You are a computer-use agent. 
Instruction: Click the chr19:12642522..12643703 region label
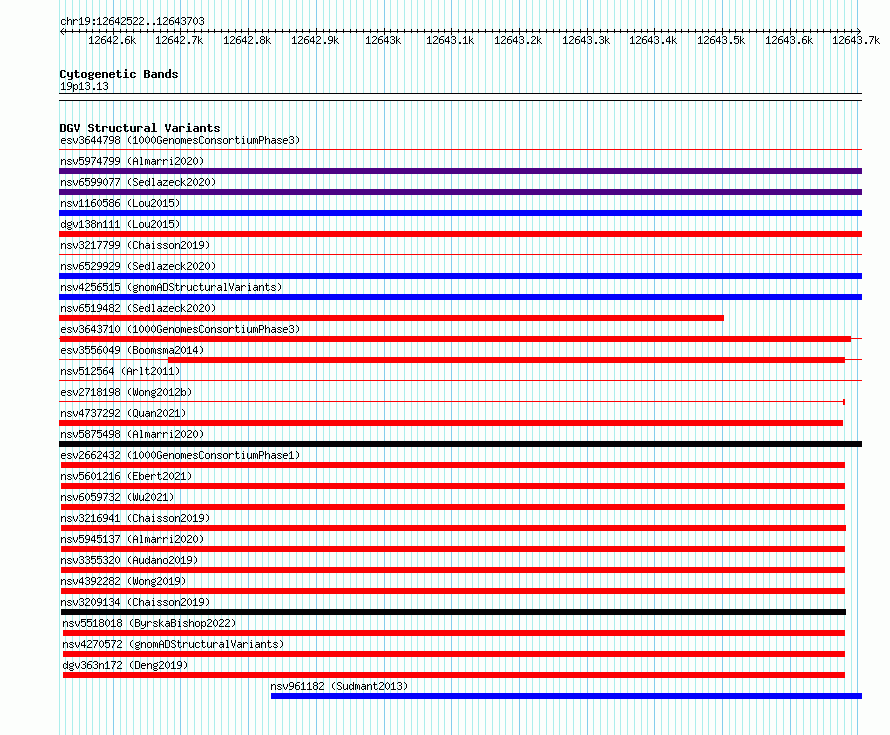click(132, 21)
